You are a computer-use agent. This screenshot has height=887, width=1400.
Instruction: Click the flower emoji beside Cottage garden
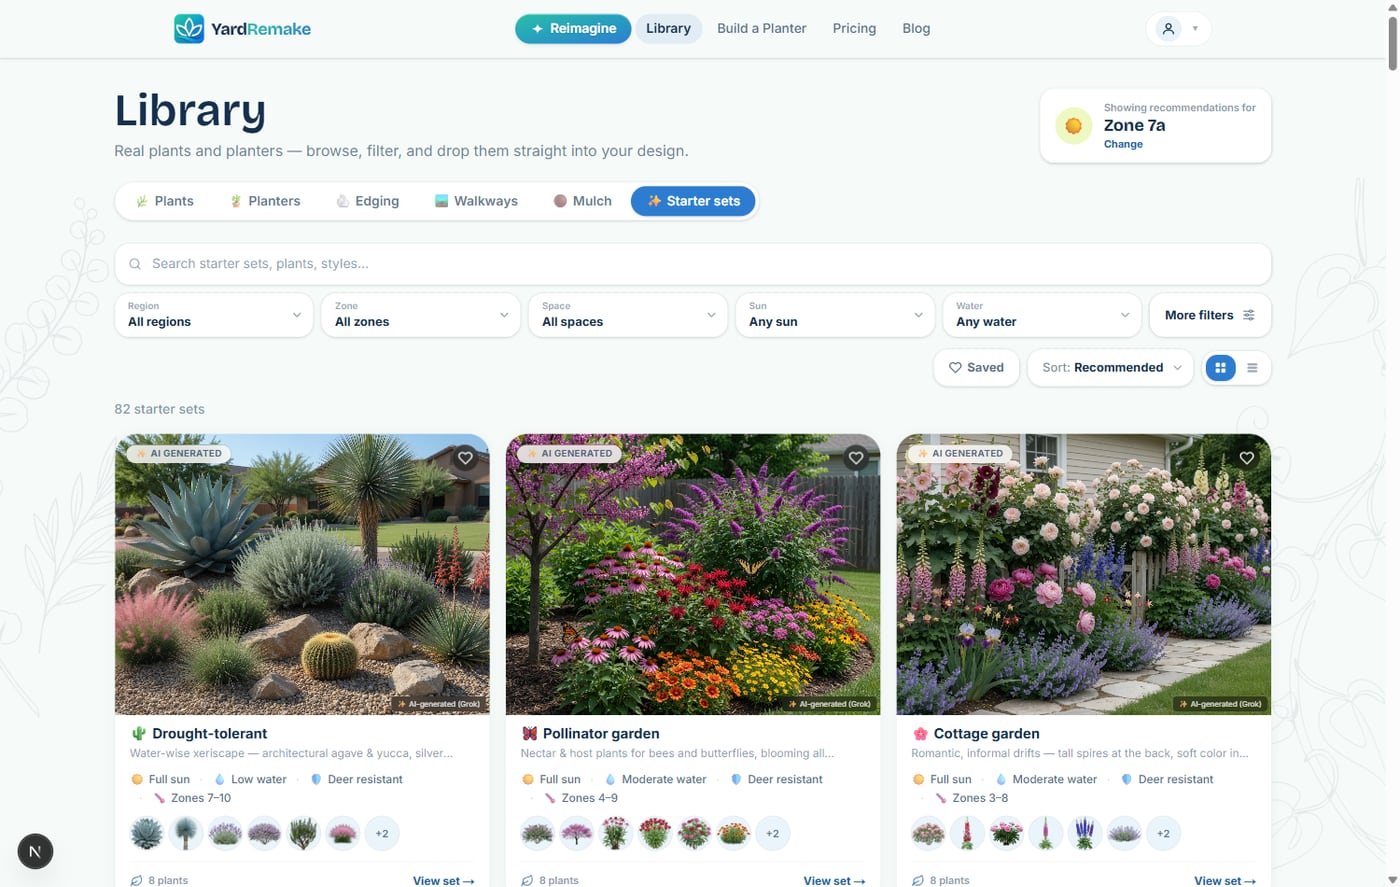tap(920, 734)
